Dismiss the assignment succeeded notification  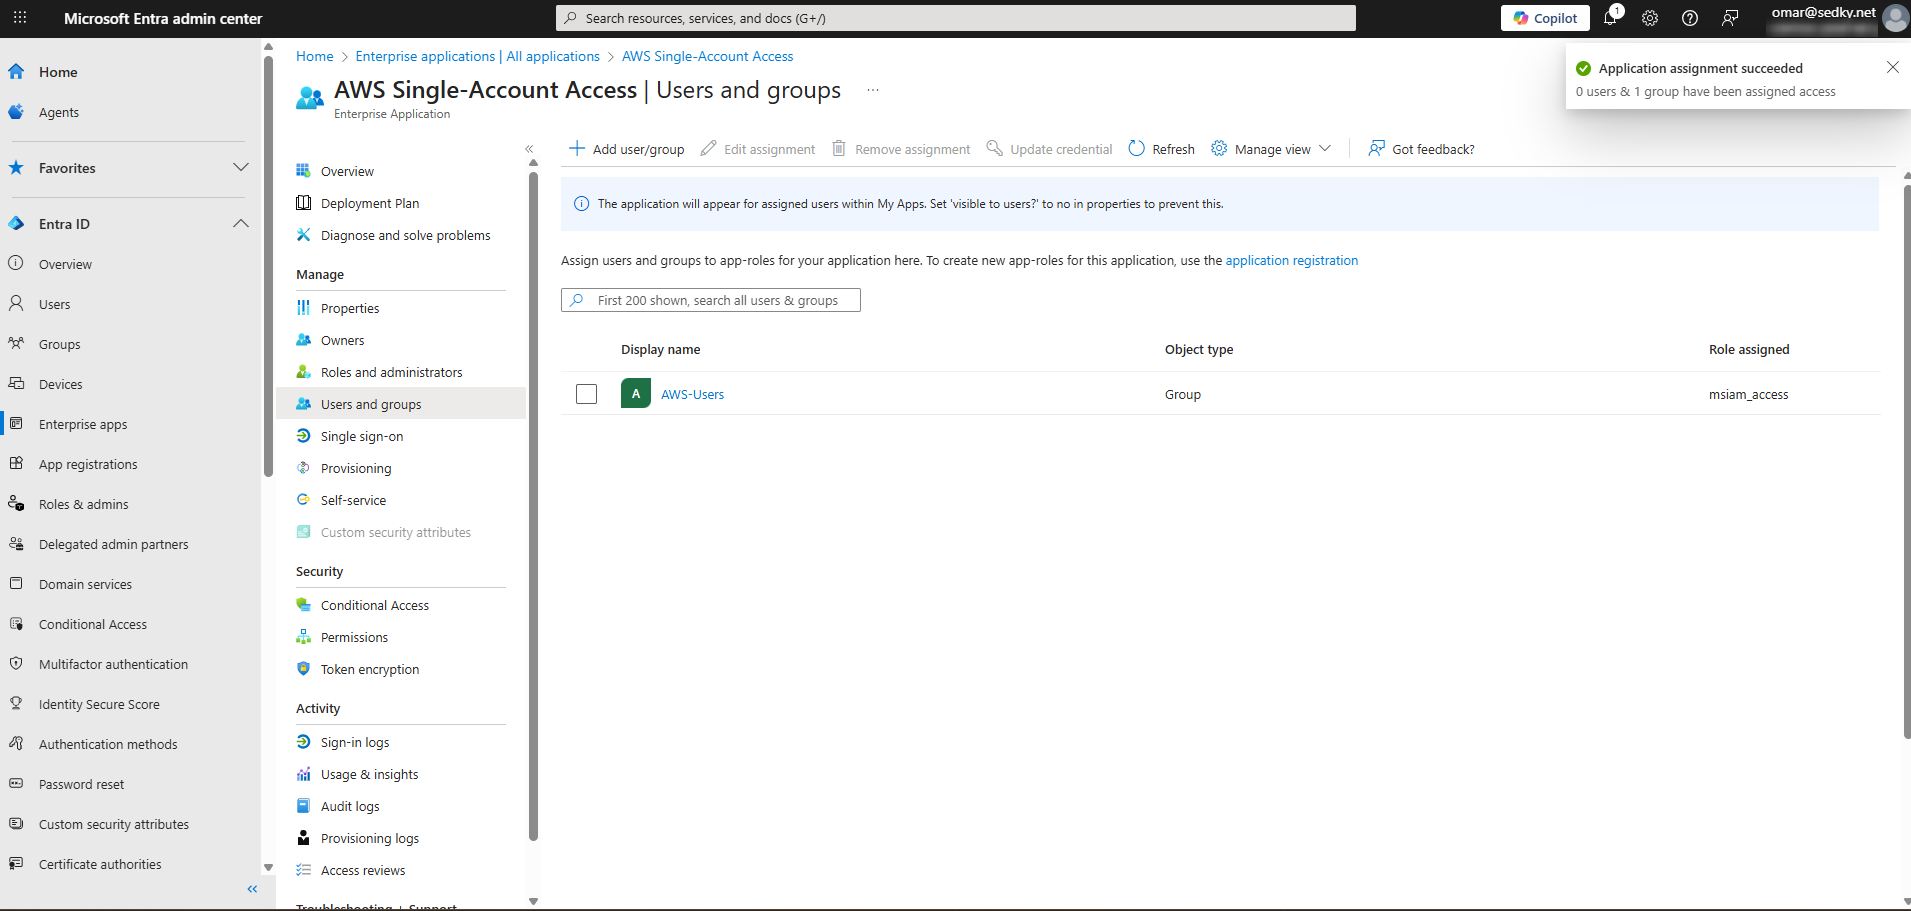click(x=1892, y=67)
